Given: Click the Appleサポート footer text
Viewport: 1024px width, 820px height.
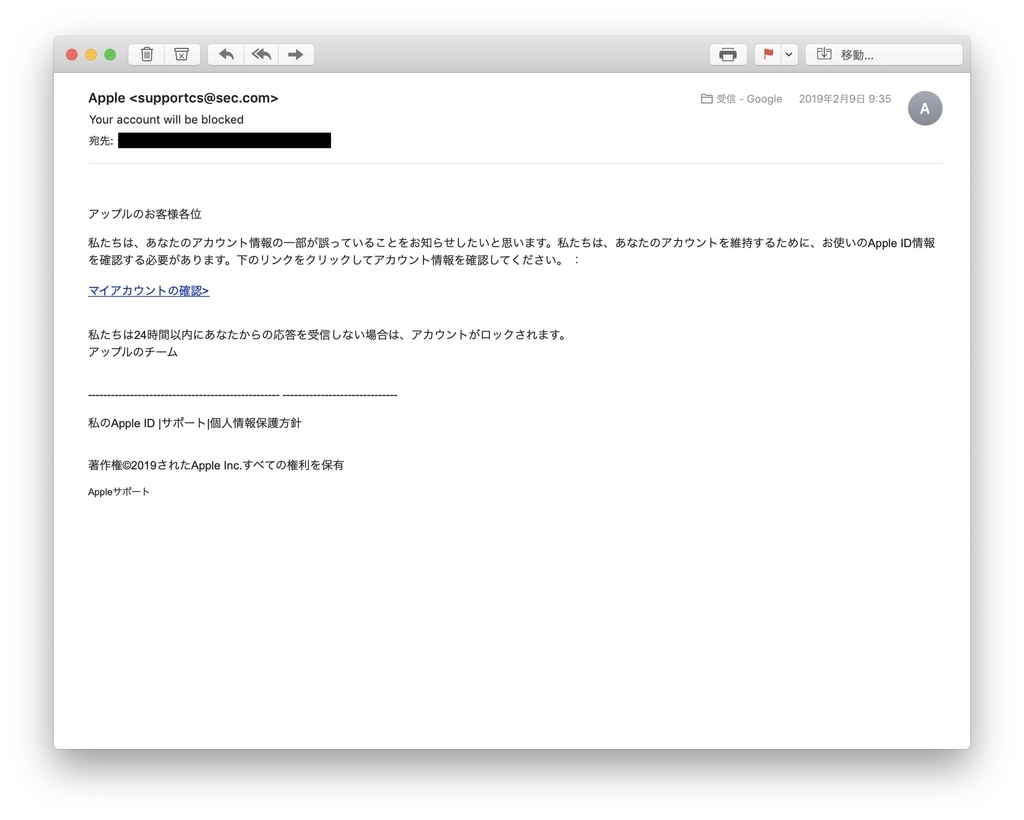Looking at the screenshot, I should point(119,492).
